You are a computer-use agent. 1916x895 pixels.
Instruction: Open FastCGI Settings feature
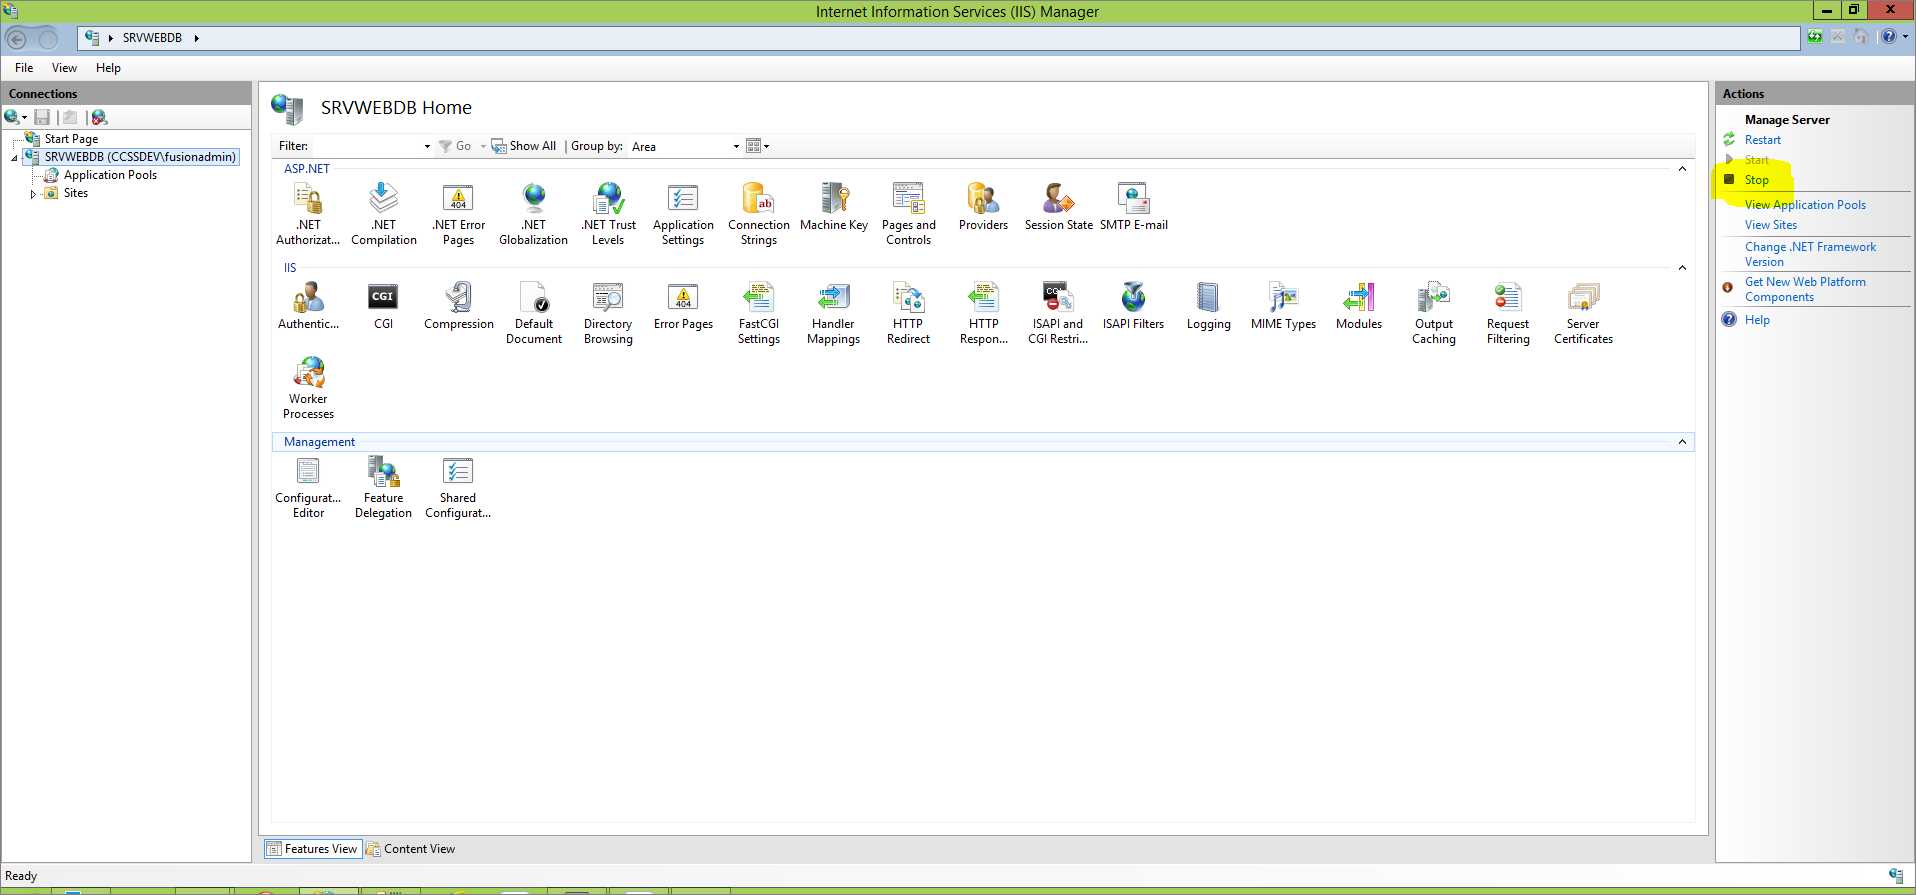tap(759, 313)
